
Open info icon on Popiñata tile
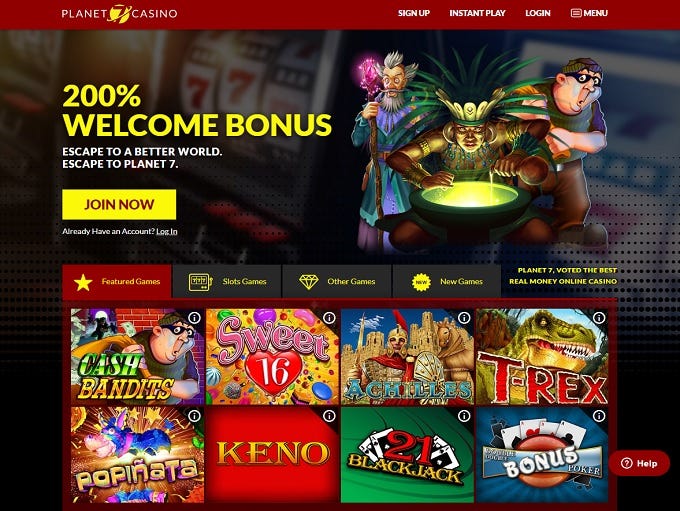pyautogui.click(x=194, y=416)
